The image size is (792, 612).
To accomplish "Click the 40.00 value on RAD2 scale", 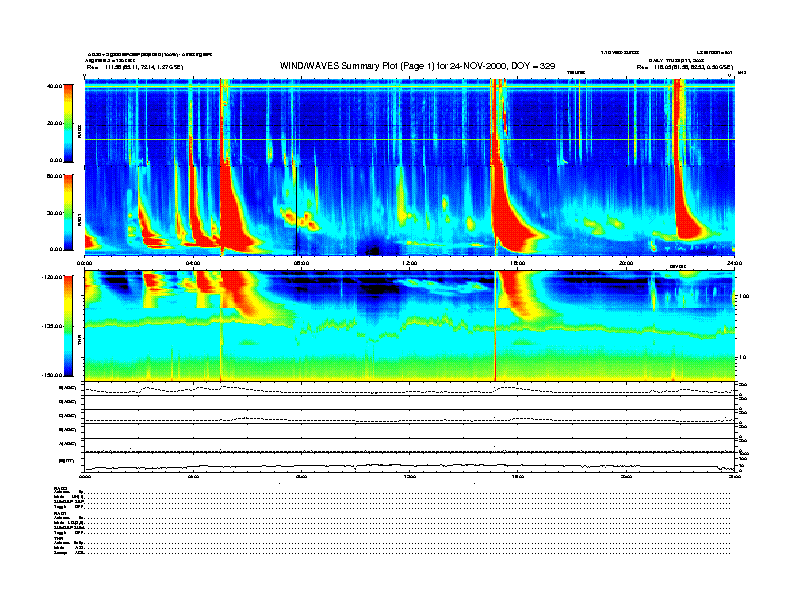I will (55, 86).
